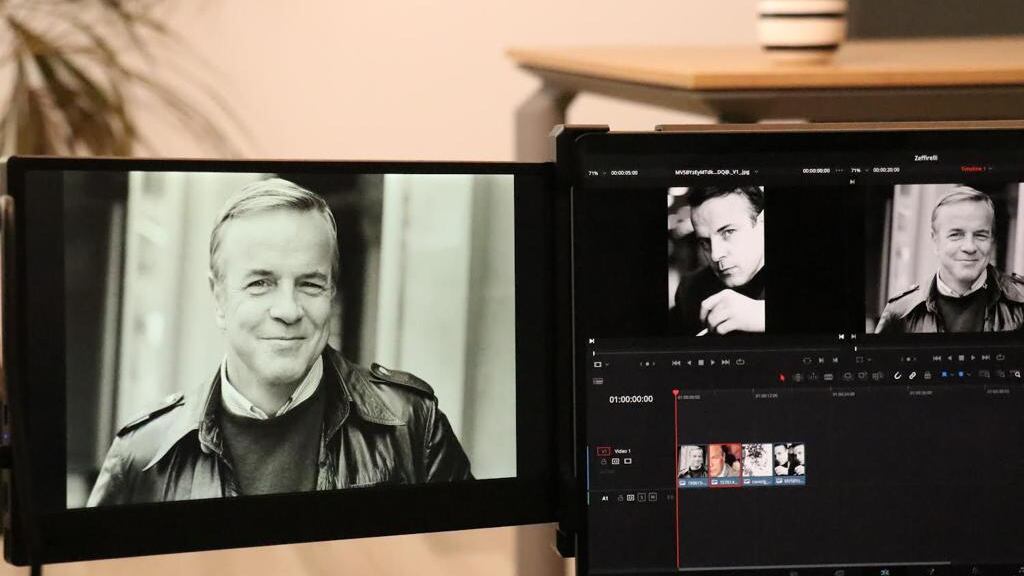The image size is (1024, 576).
Task: Click the timeline viewer jog wheel control
Action: [x=908, y=359]
